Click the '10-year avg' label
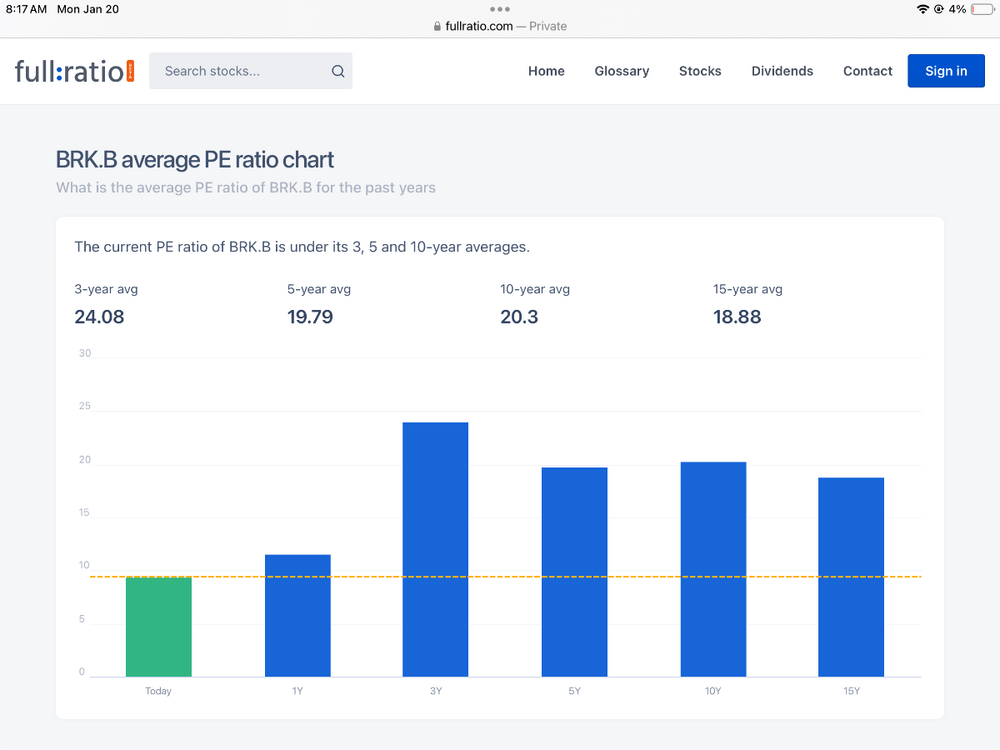Viewport: 1000px width, 750px height. (x=534, y=289)
